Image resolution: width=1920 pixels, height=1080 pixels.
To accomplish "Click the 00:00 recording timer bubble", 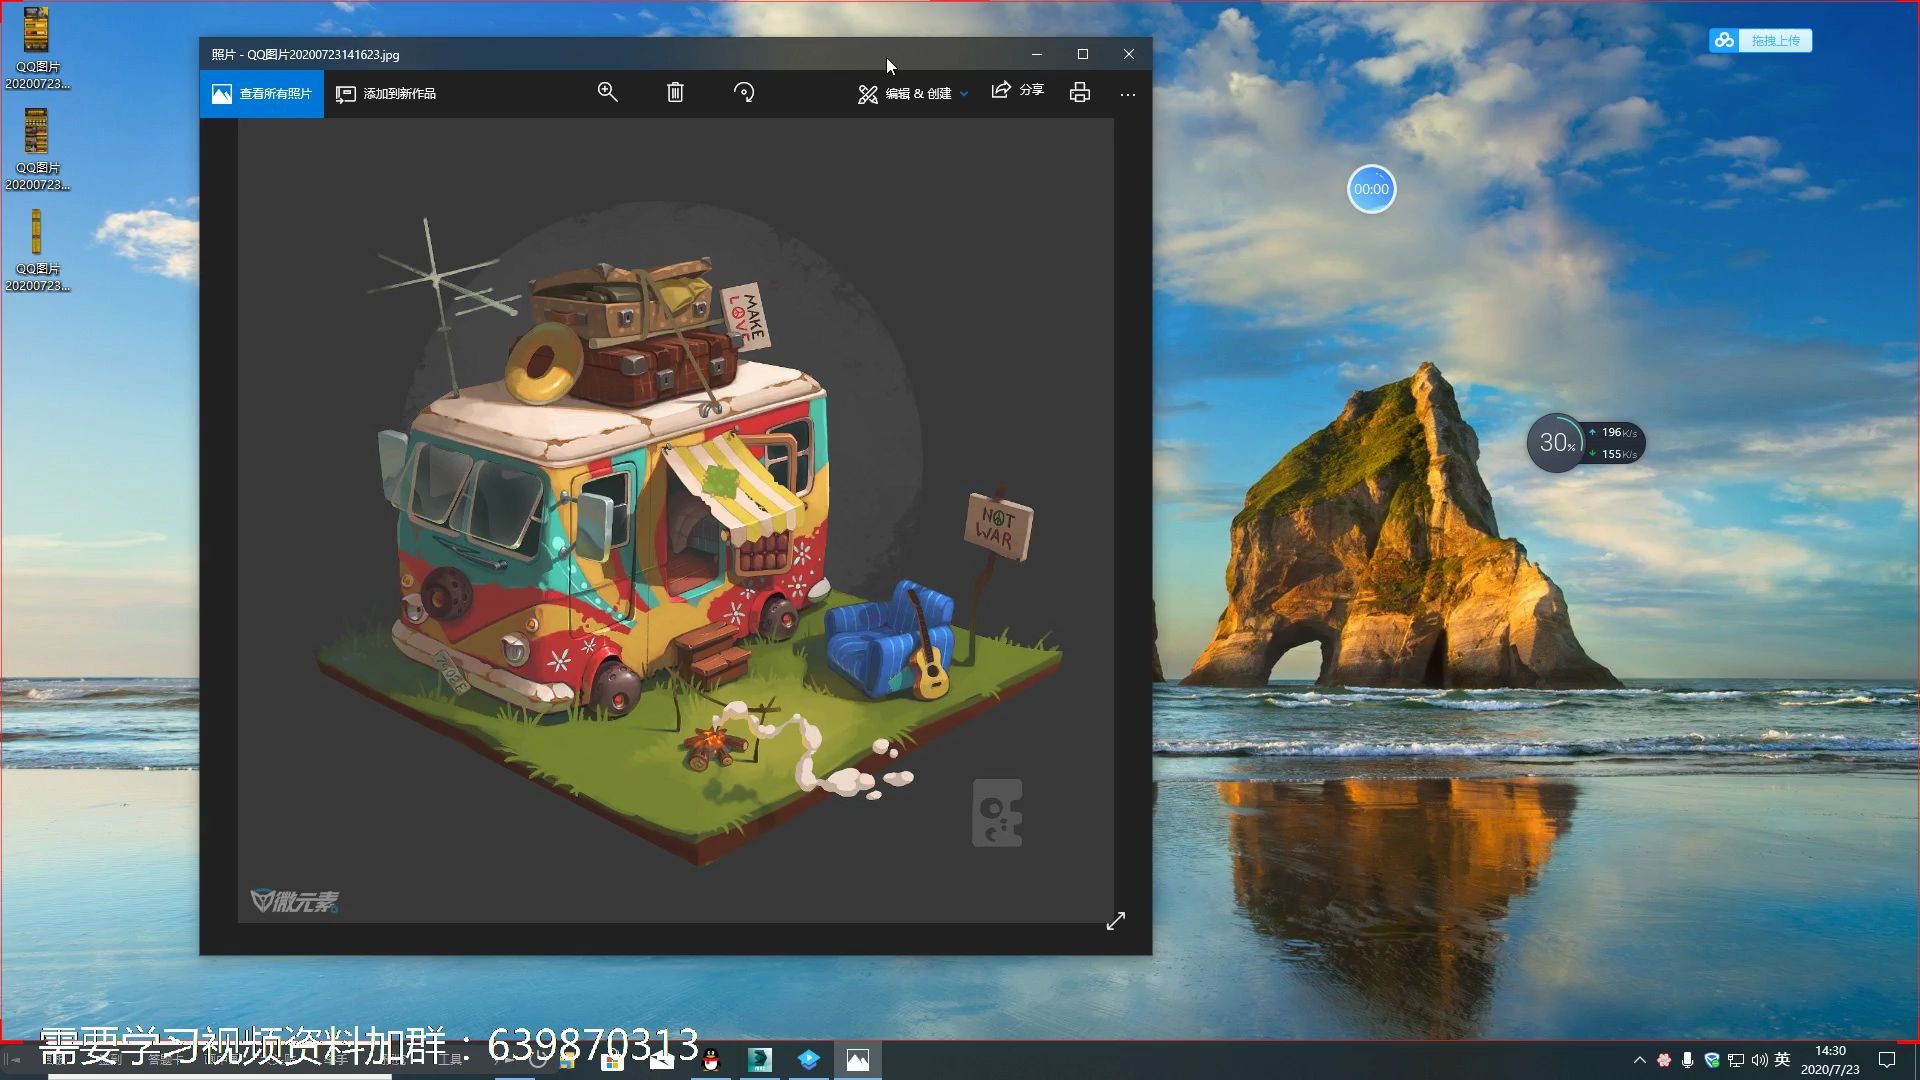I will tap(1371, 188).
